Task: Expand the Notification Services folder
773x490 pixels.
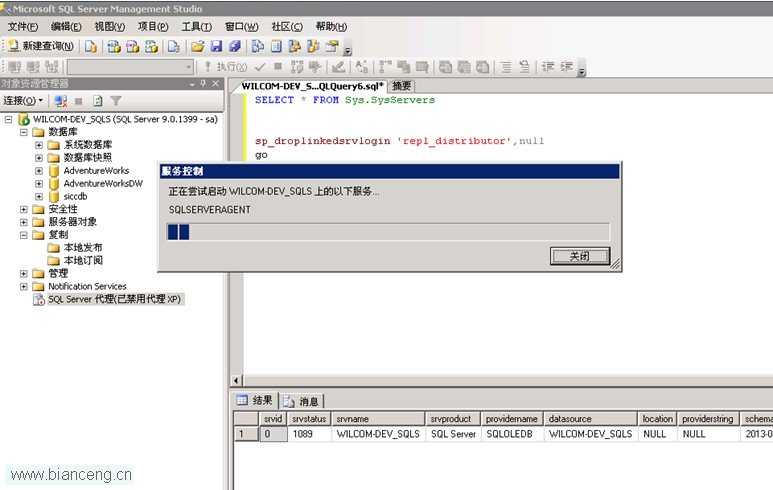Action: (x=24, y=286)
